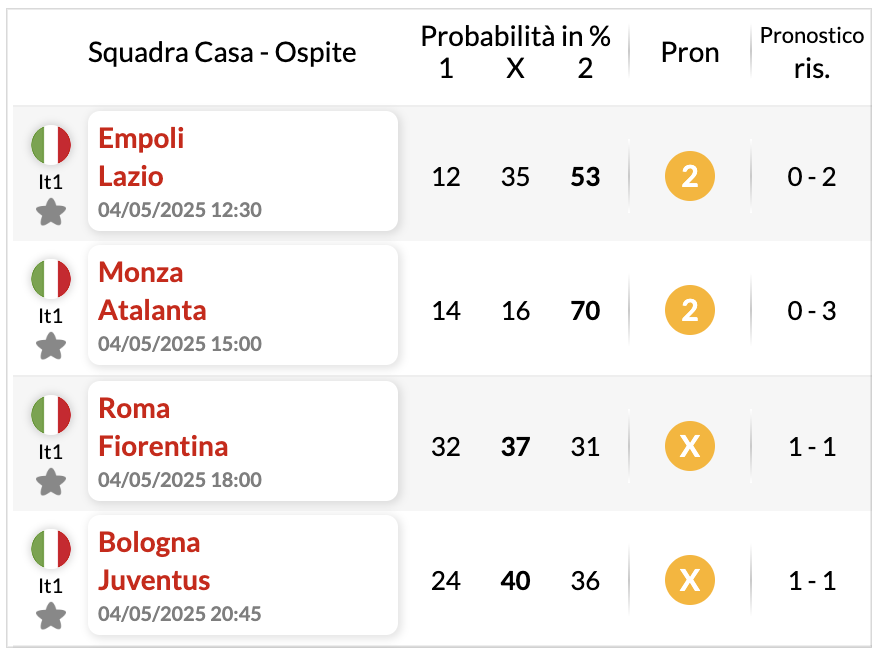Image resolution: width=878 pixels, height=656 pixels.
Task: Click Italian flag icon beside Roma row
Action: click(x=51, y=414)
